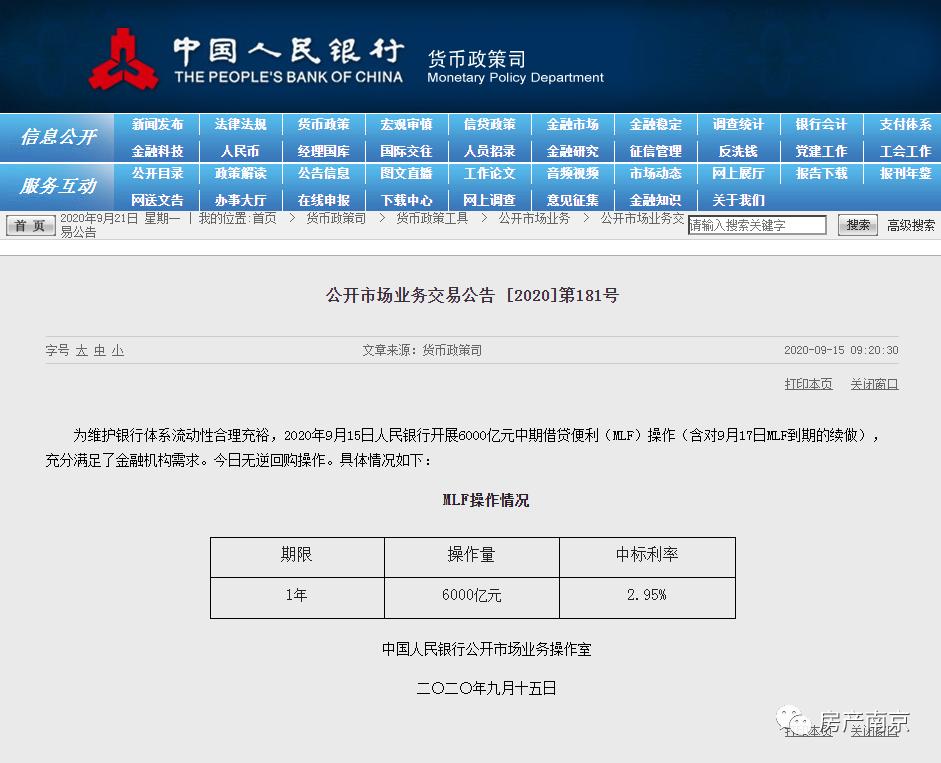
Task: Open the 货币政策 menu item
Action: pyautogui.click(x=323, y=124)
